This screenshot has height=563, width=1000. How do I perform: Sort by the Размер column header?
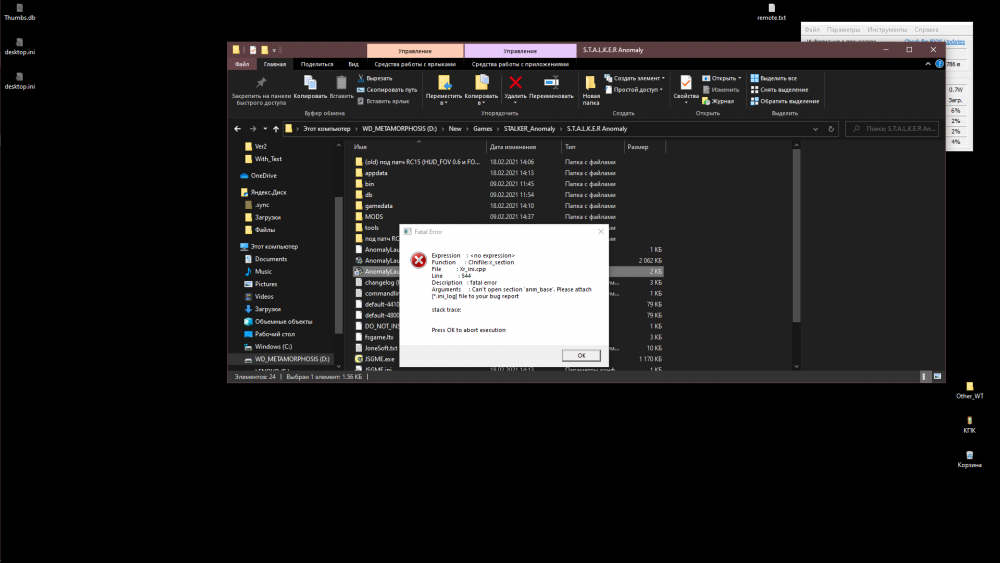click(638, 147)
